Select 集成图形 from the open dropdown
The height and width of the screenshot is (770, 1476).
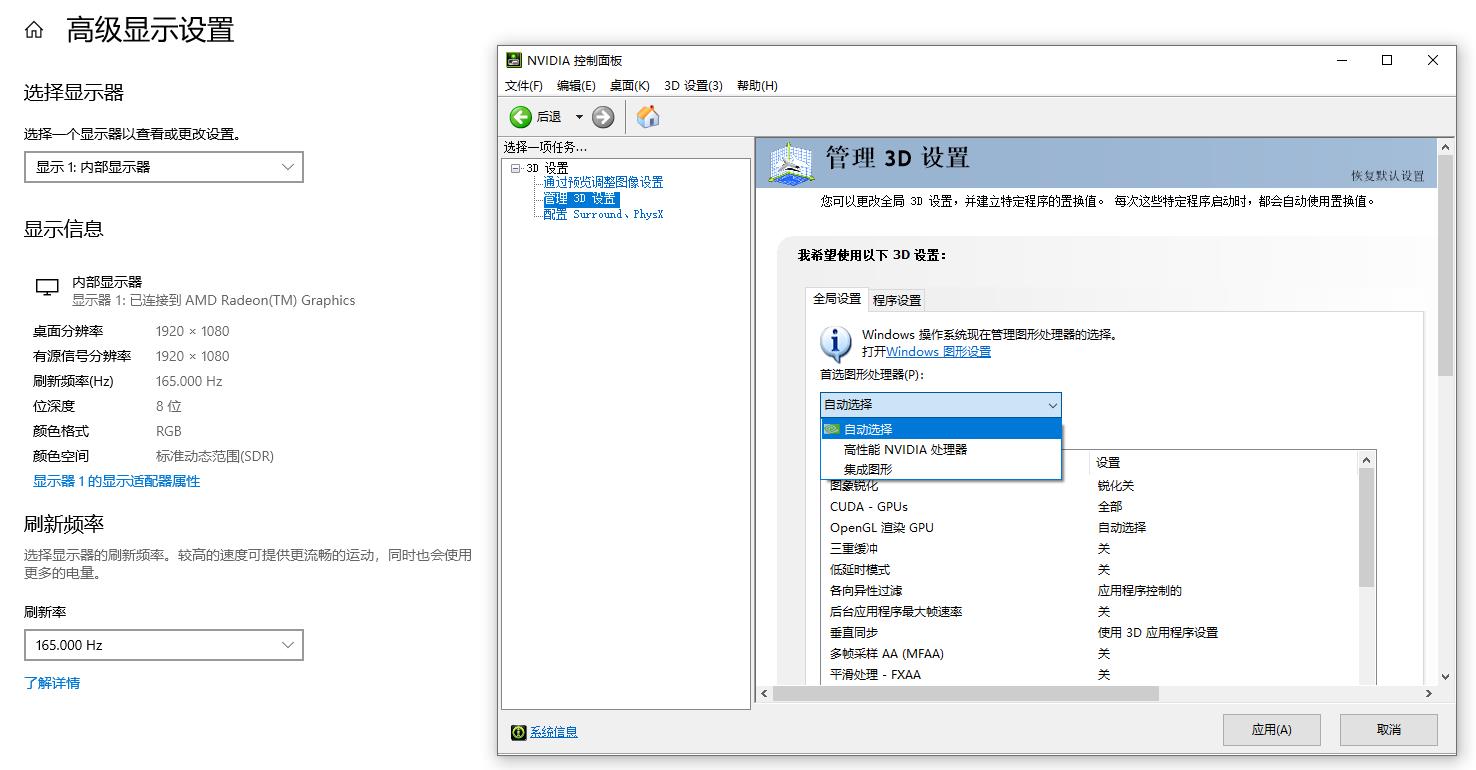click(x=869, y=467)
